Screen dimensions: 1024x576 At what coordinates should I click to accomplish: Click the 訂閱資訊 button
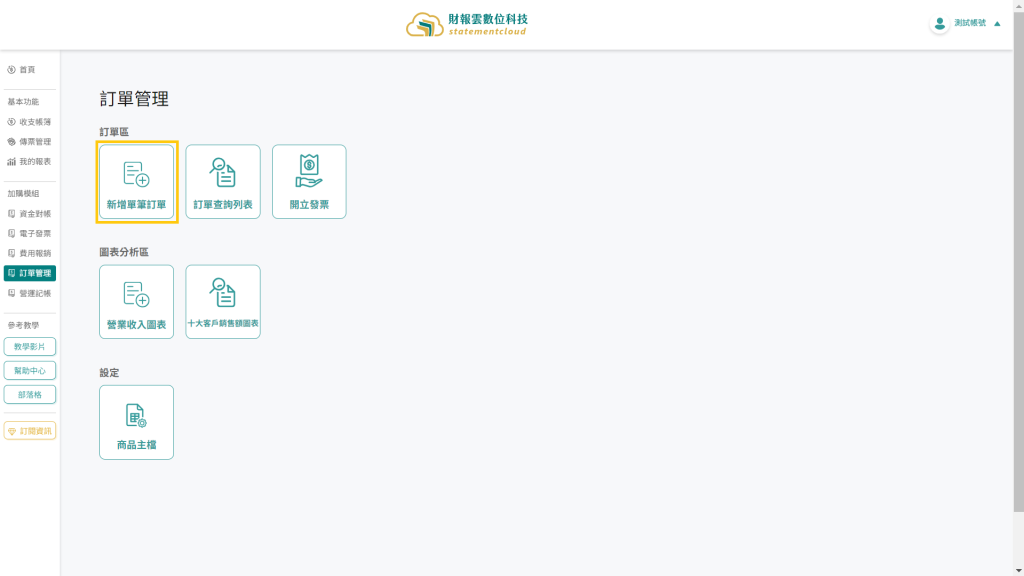(30, 431)
